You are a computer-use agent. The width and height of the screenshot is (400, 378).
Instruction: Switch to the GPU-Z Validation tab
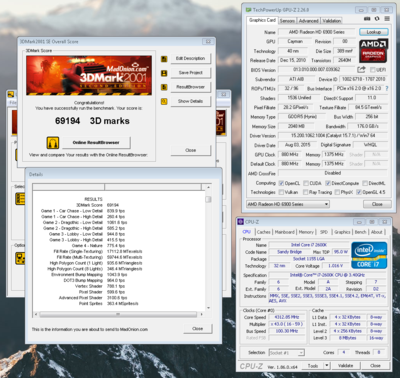point(332,21)
